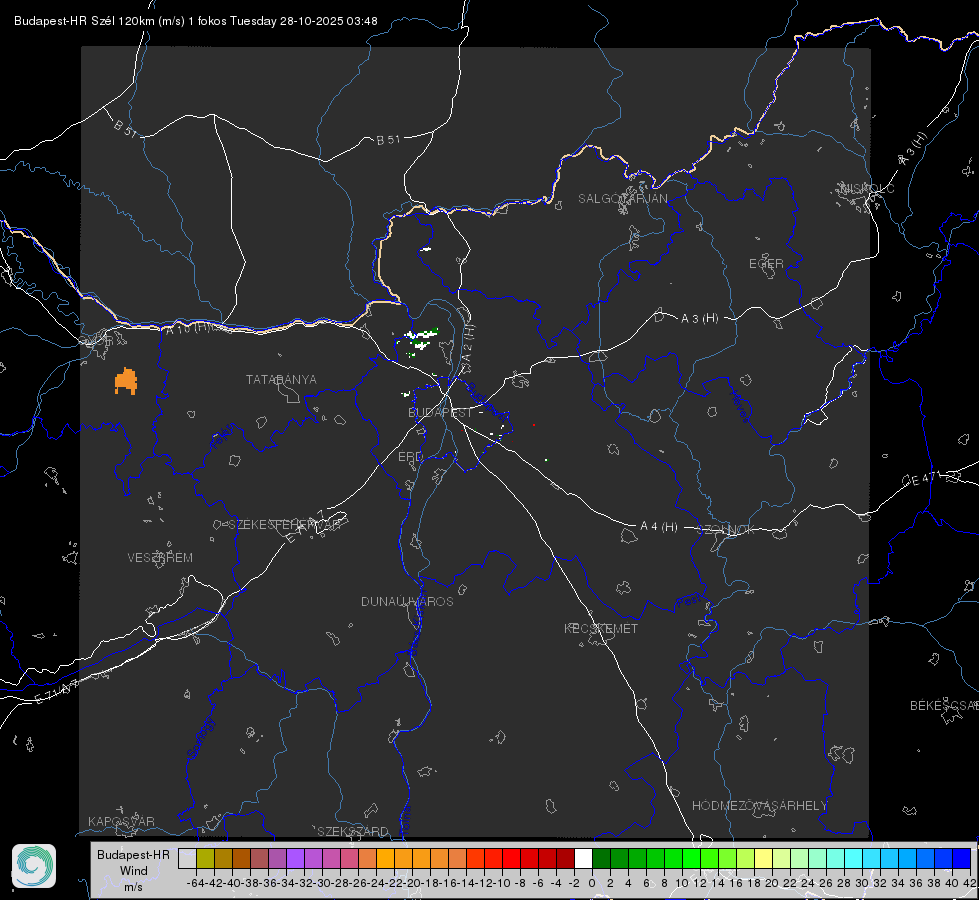This screenshot has height=900, width=979.
Task: Click the KECSKEMET city label
Action: (x=601, y=629)
